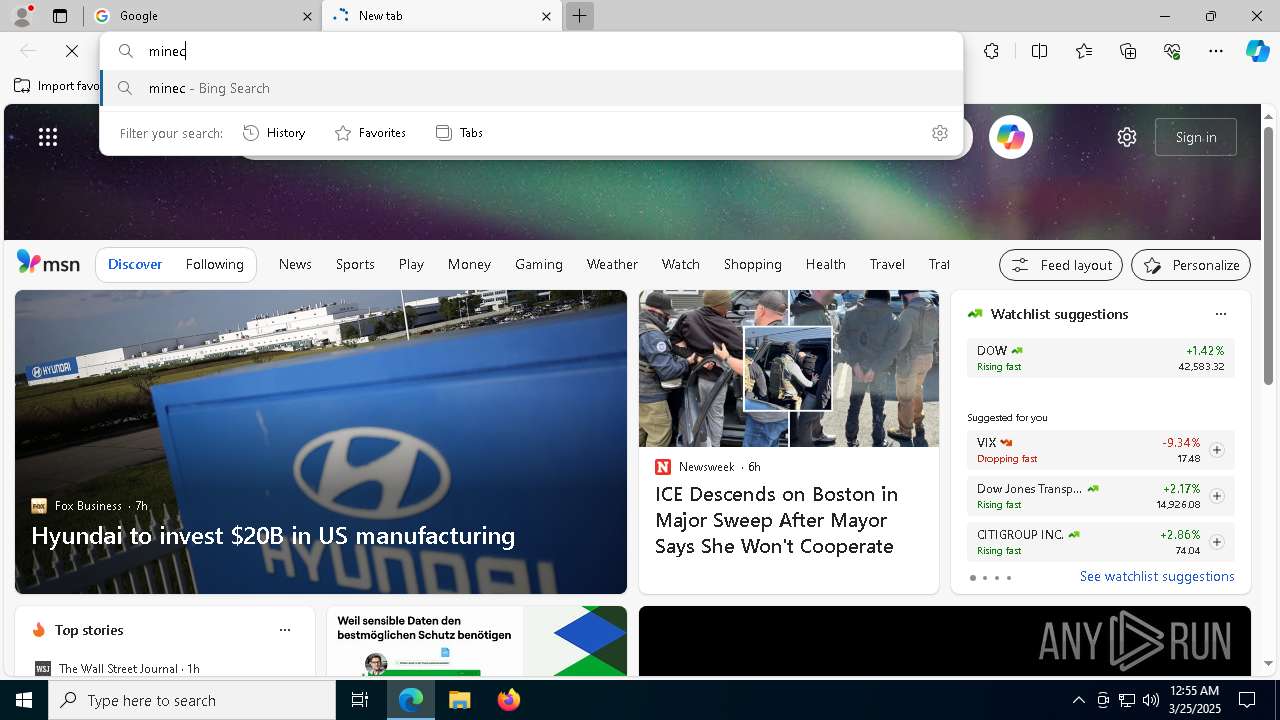Screen dimensions: 1280x720
Task: Close the New tab
Action: (546, 16)
